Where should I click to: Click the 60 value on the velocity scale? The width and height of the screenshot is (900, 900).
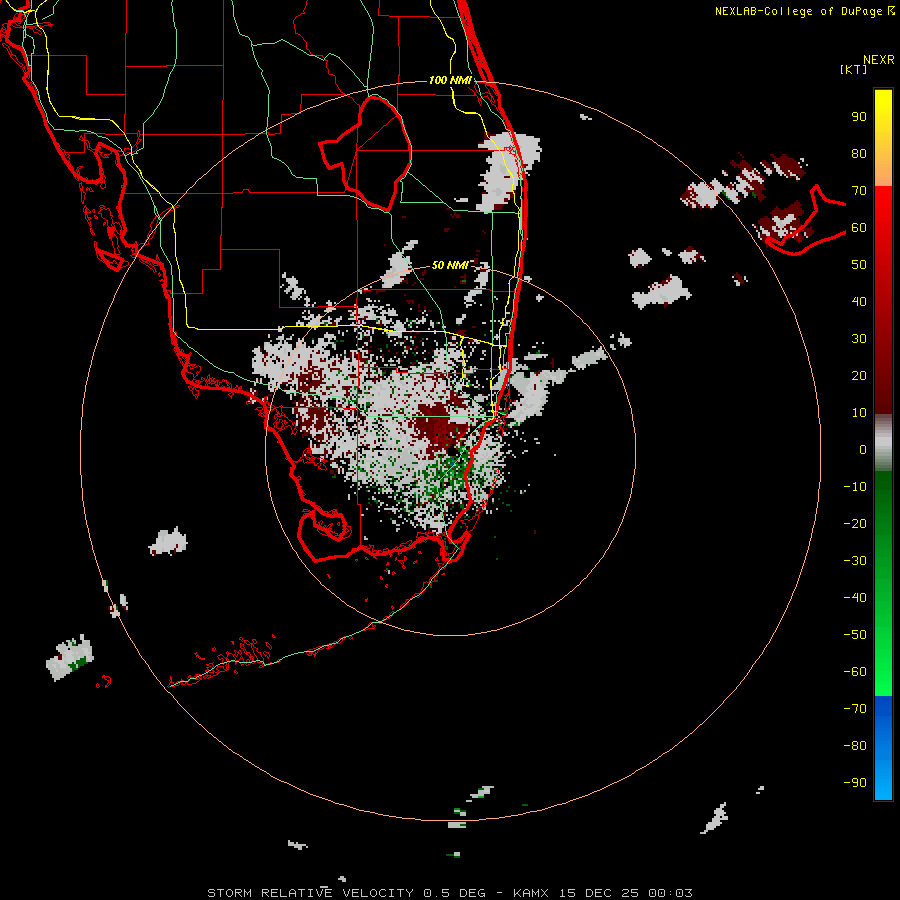click(x=859, y=228)
